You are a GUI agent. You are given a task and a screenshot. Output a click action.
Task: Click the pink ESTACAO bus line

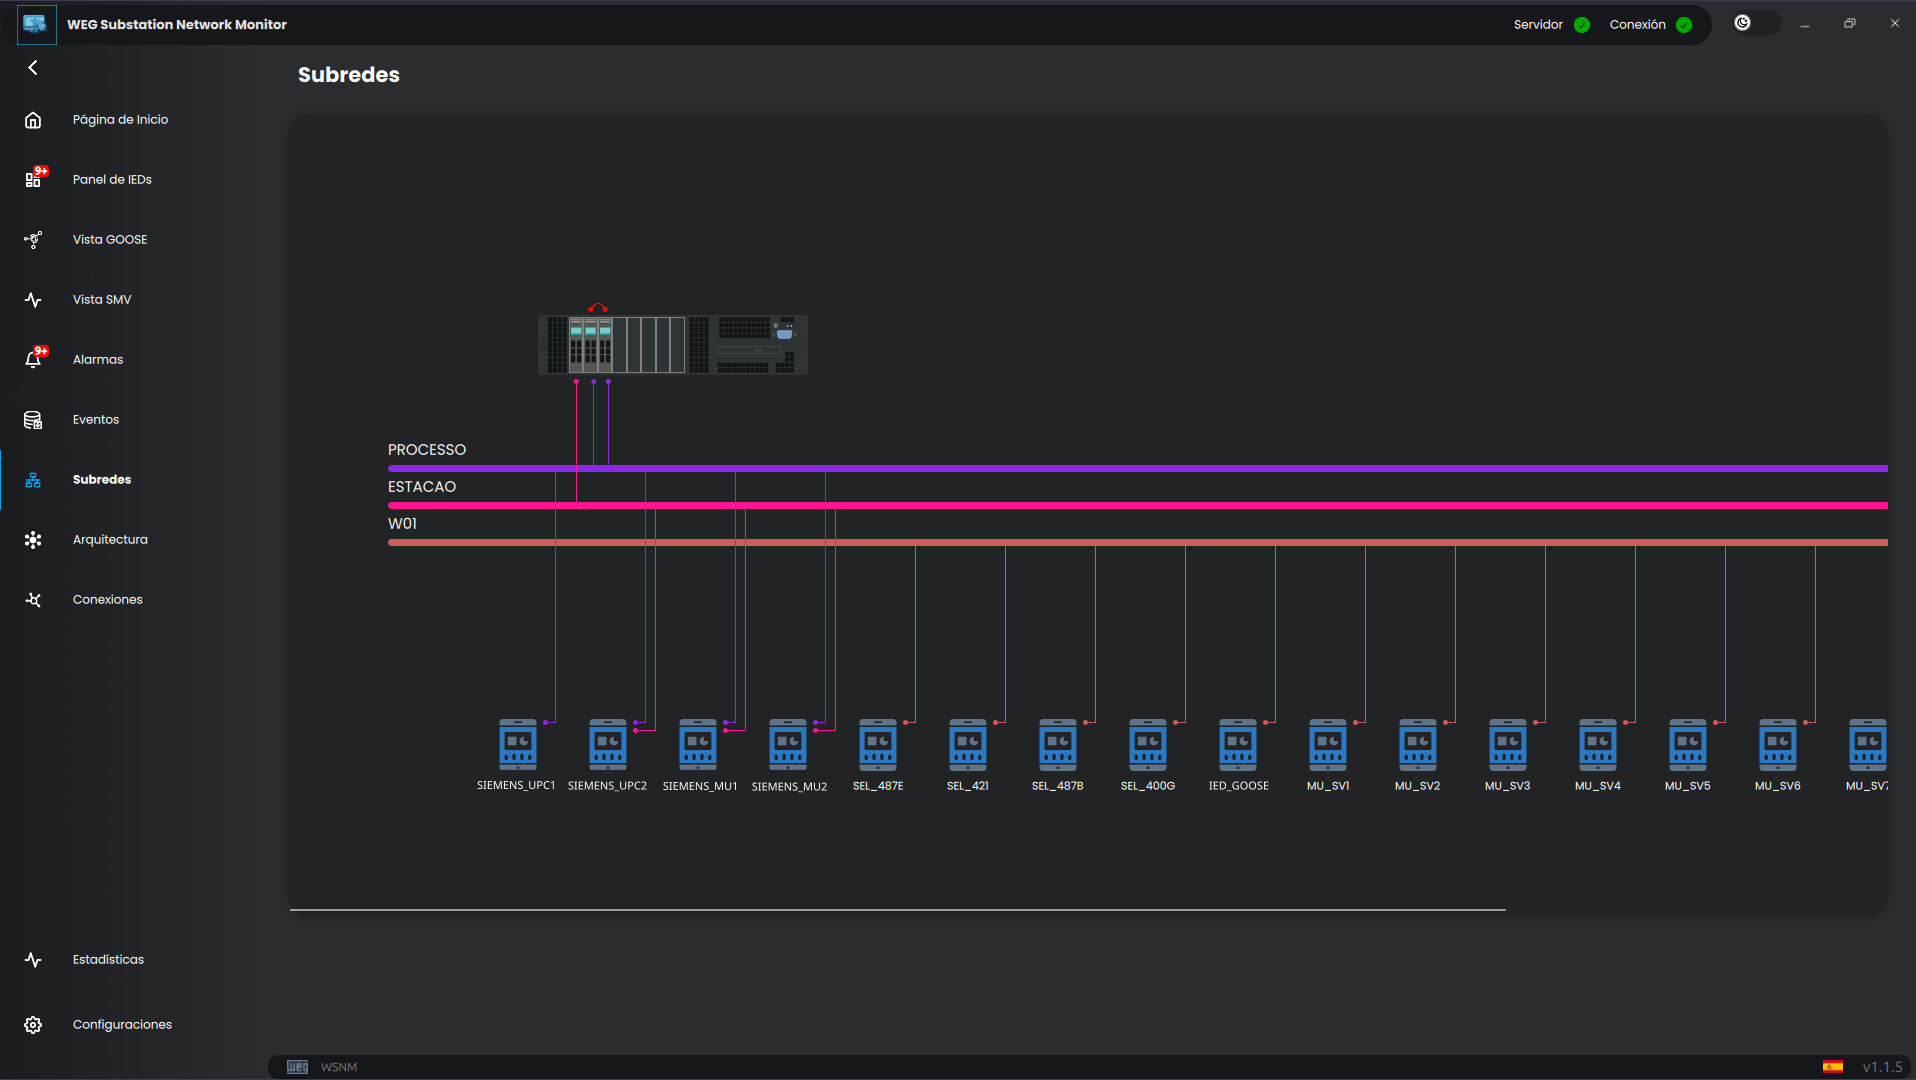pyautogui.click(x=1100, y=505)
